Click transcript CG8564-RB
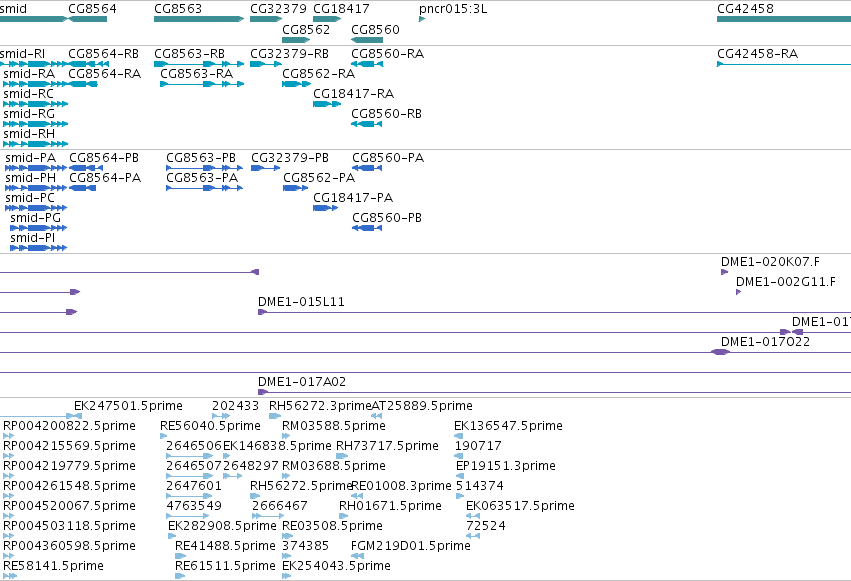This screenshot has width=851, height=581. [x=103, y=54]
